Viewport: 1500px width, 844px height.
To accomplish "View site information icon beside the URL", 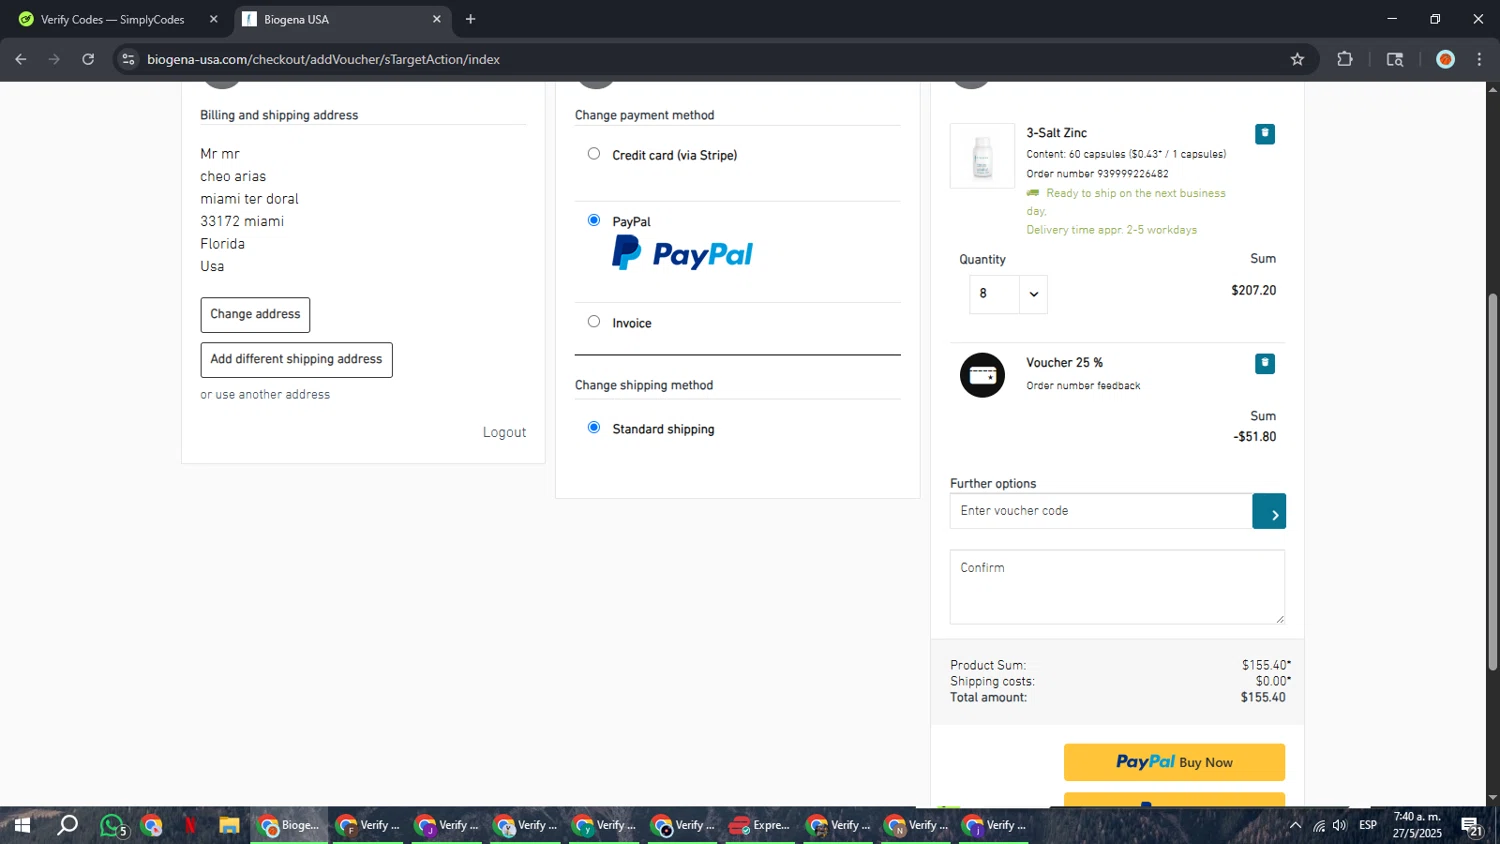I will click(128, 59).
